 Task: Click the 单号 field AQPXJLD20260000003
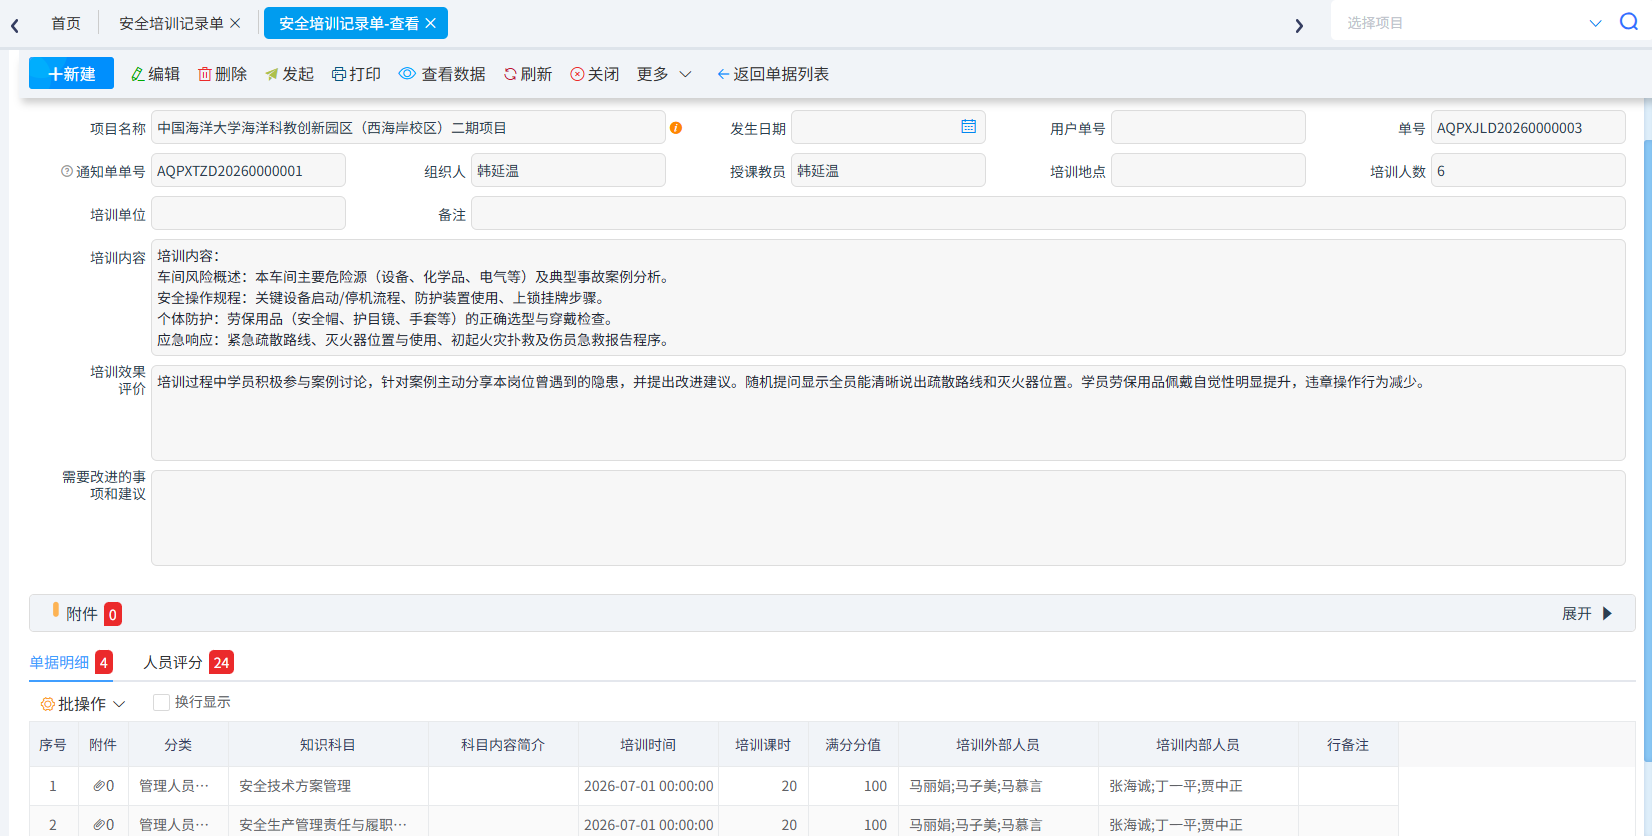tap(1528, 127)
